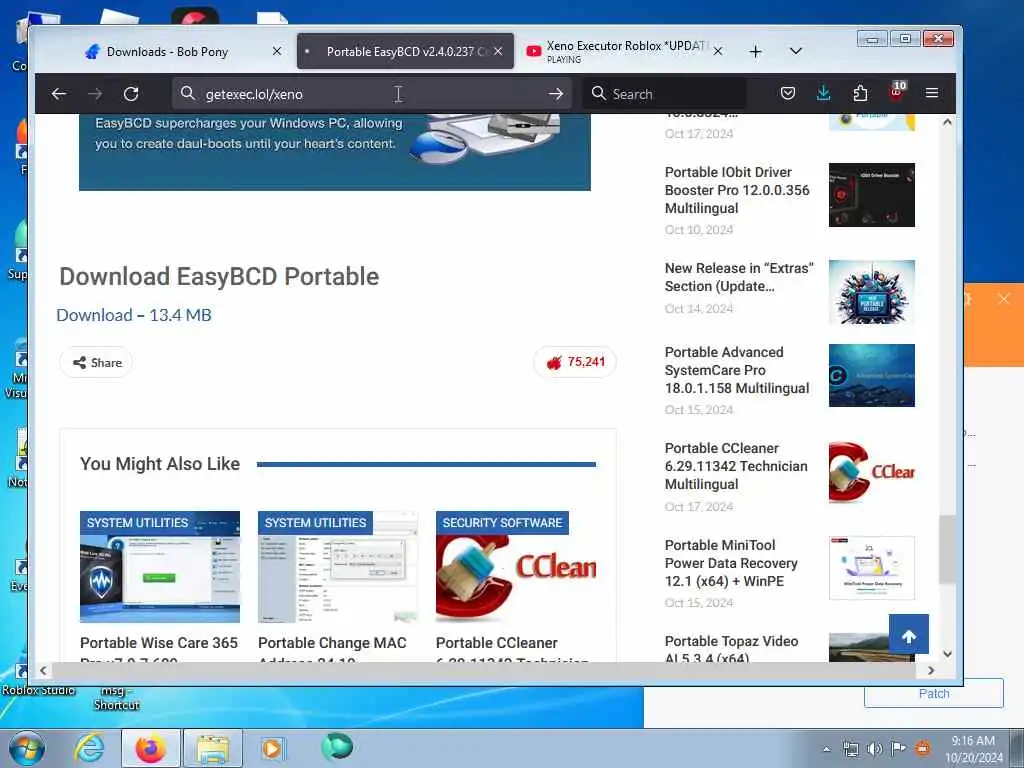Open the Firefox hamburger menu

[x=932, y=93]
